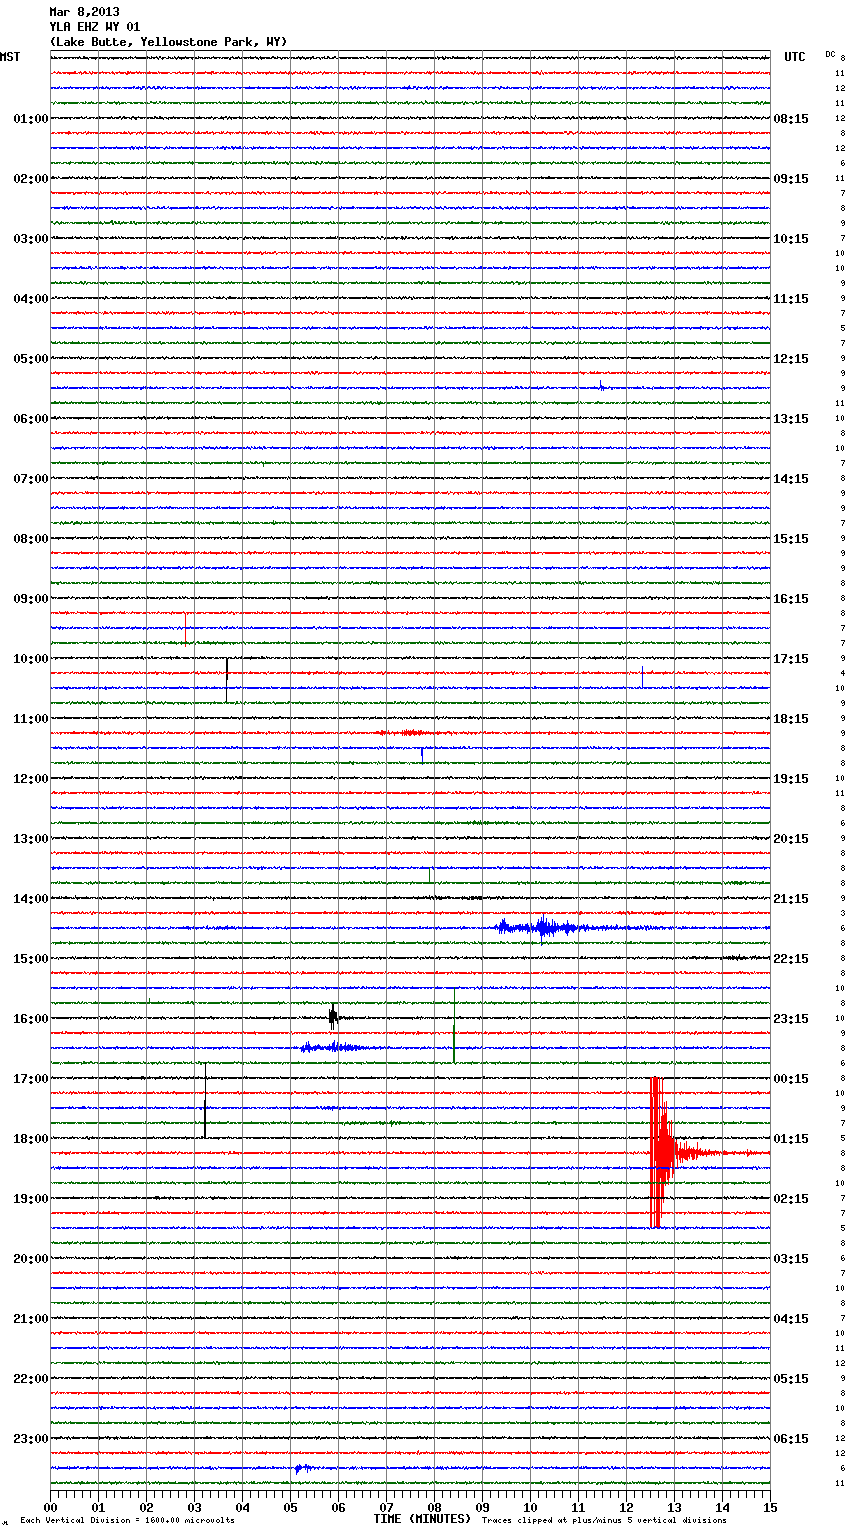
Task: Click the date header Mar 8,2013
Action: (84, 12)
